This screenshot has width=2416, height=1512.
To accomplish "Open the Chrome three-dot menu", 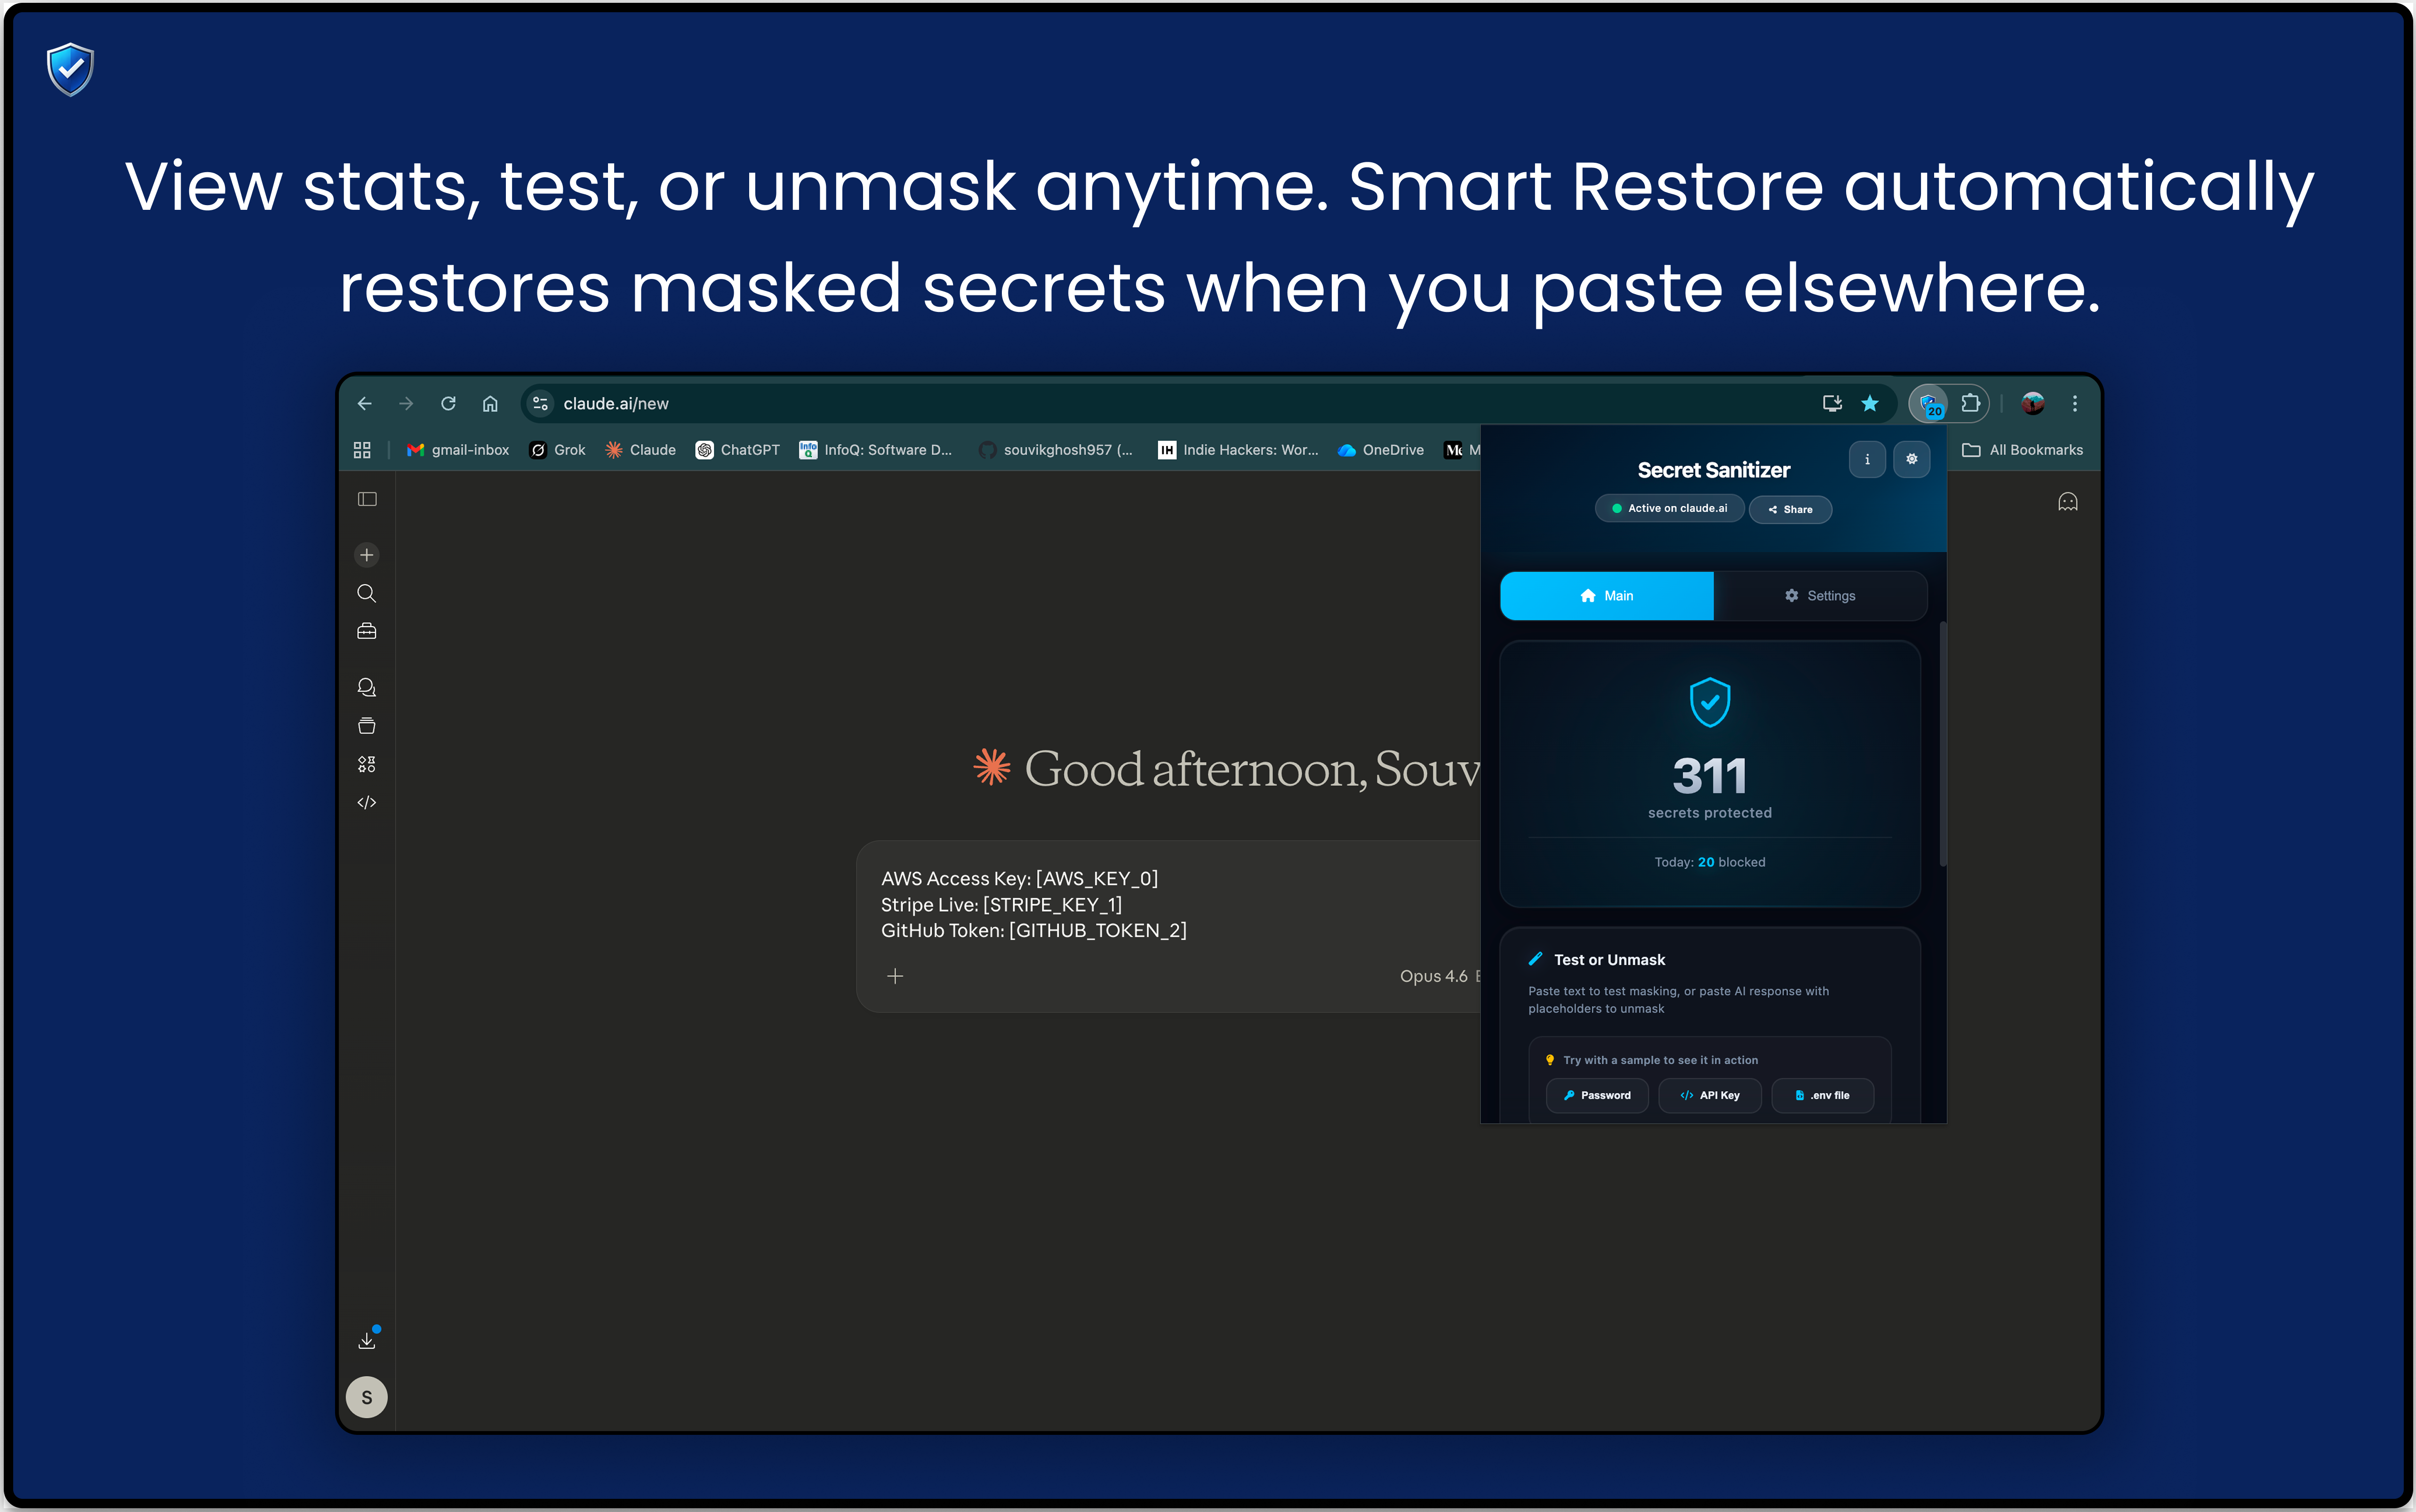I will pos(2075,403).
